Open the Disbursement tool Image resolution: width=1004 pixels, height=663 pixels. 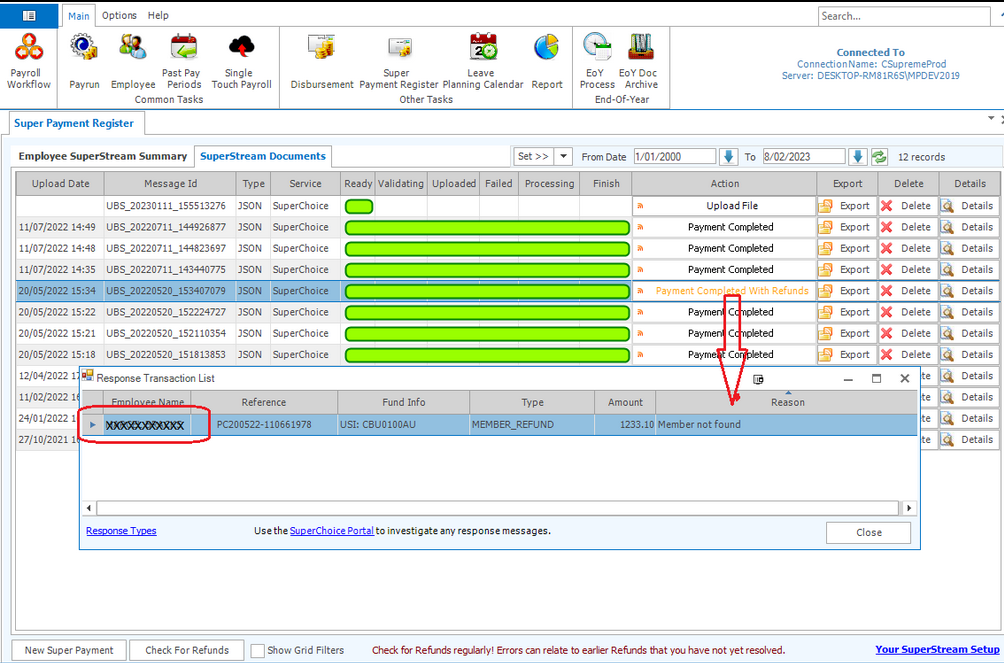(322, 60)
